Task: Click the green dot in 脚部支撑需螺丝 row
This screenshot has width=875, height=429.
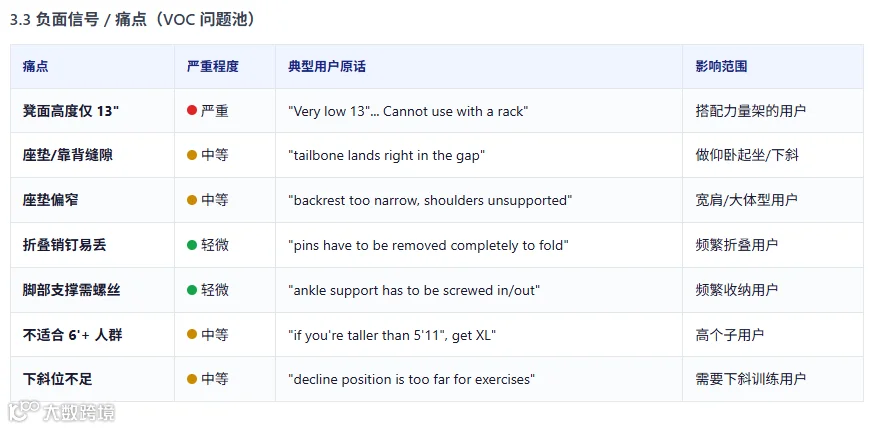Action: click(192, 290)
